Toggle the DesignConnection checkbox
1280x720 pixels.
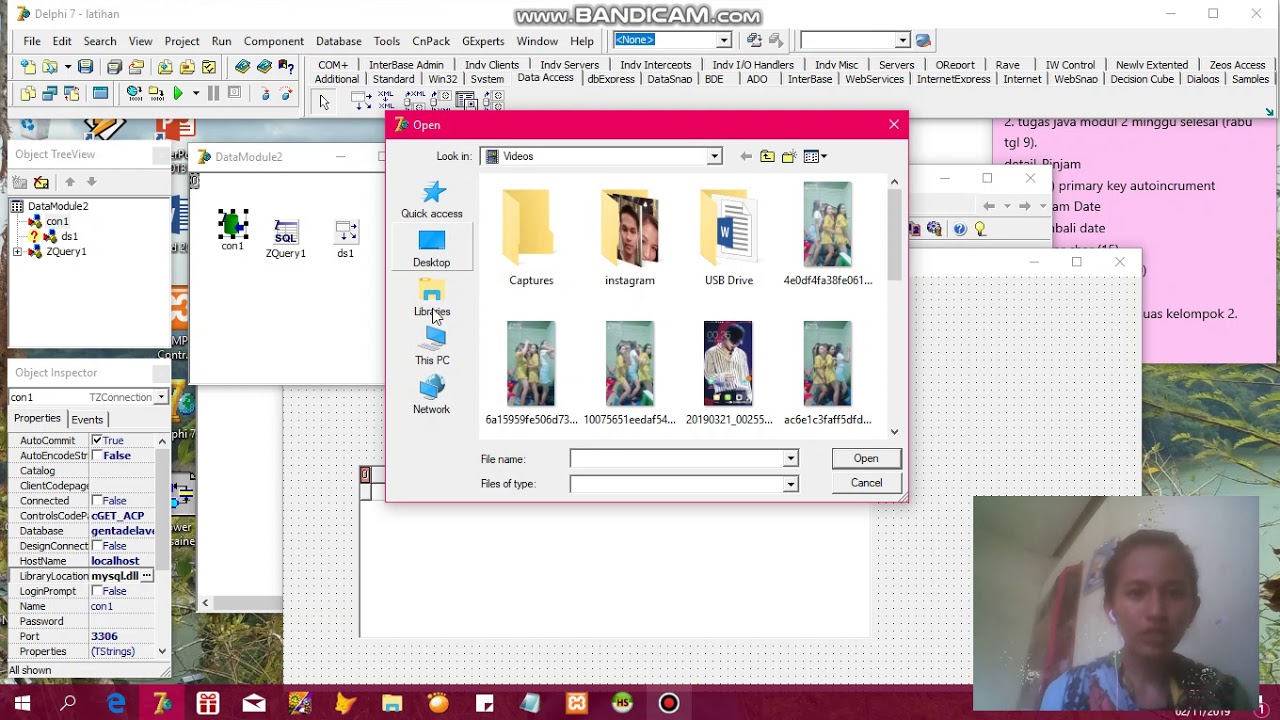(x=97, y=546)
